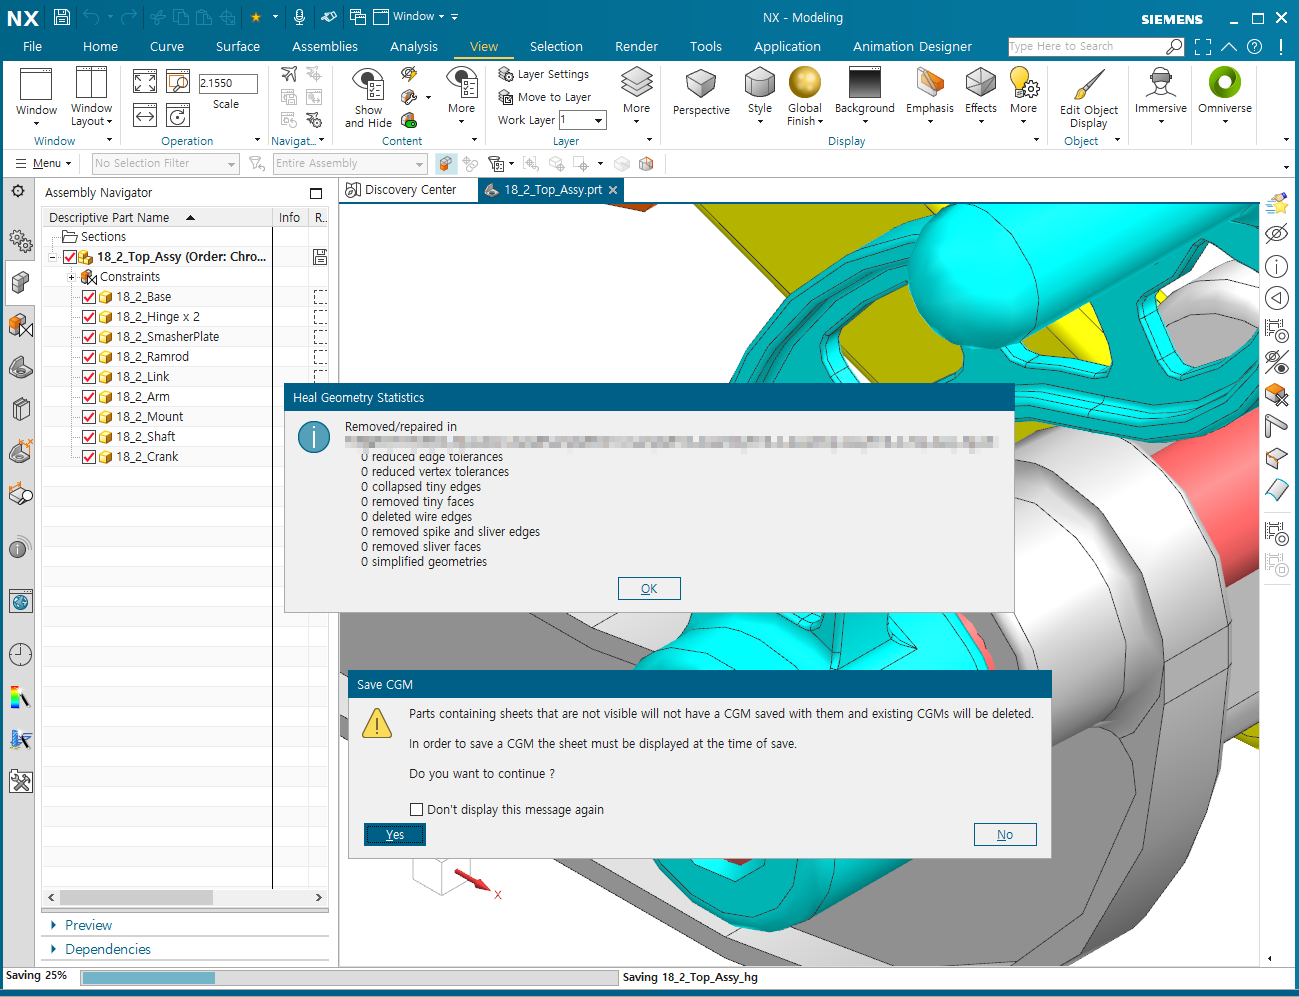
Task: Open the Assembly Navigator settings gear
Action: (x=18, y=191)
